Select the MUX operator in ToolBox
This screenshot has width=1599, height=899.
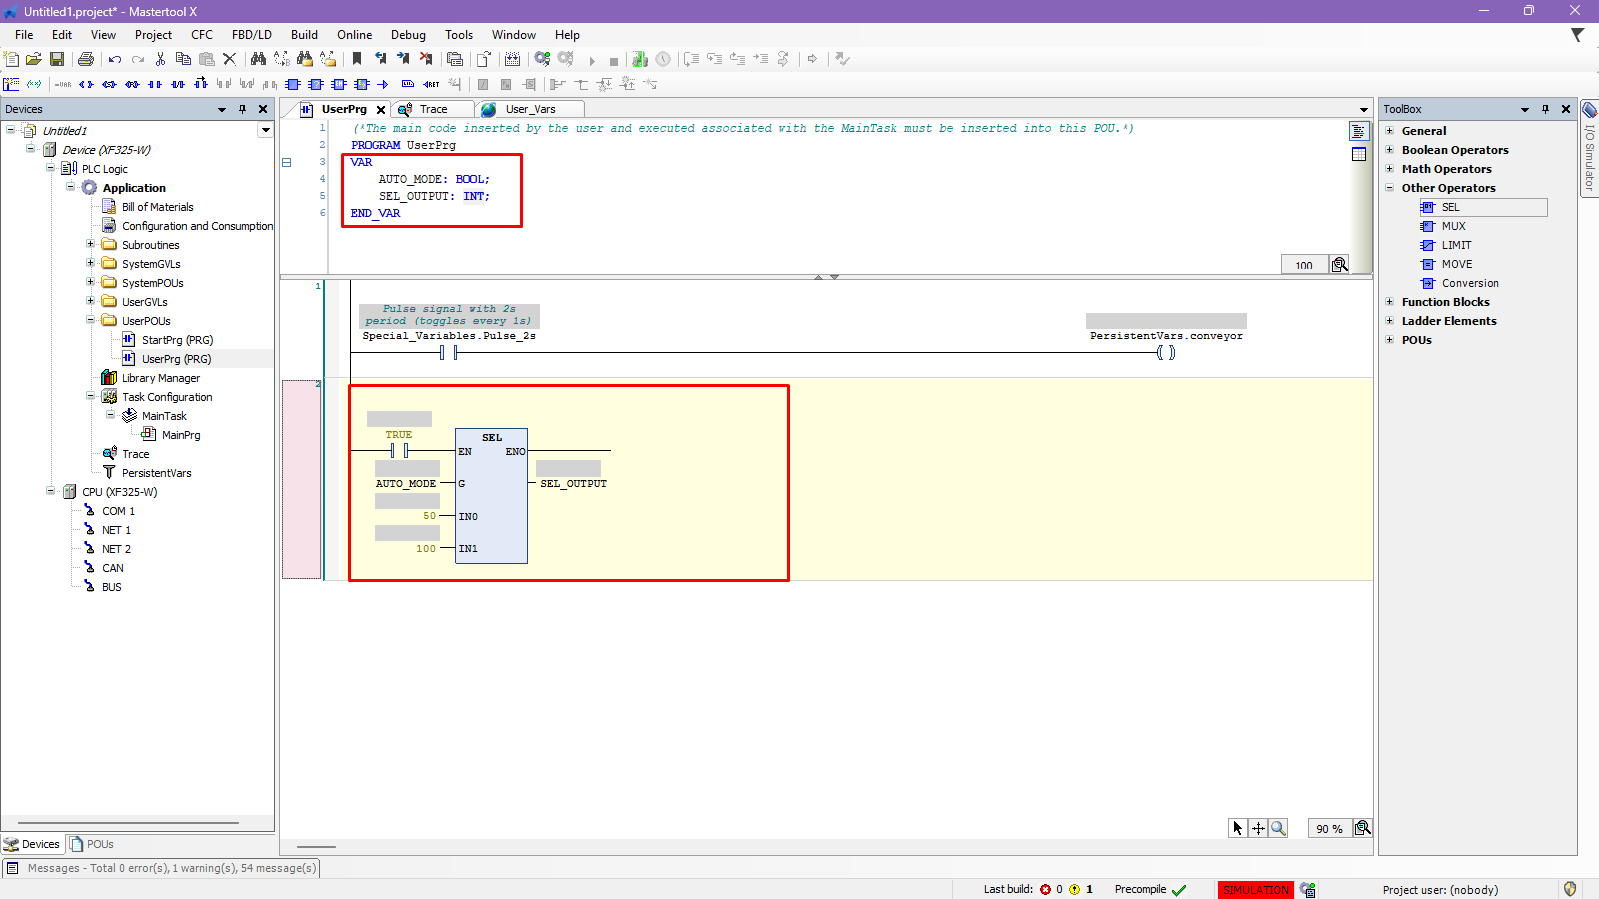click(1453, 226)
